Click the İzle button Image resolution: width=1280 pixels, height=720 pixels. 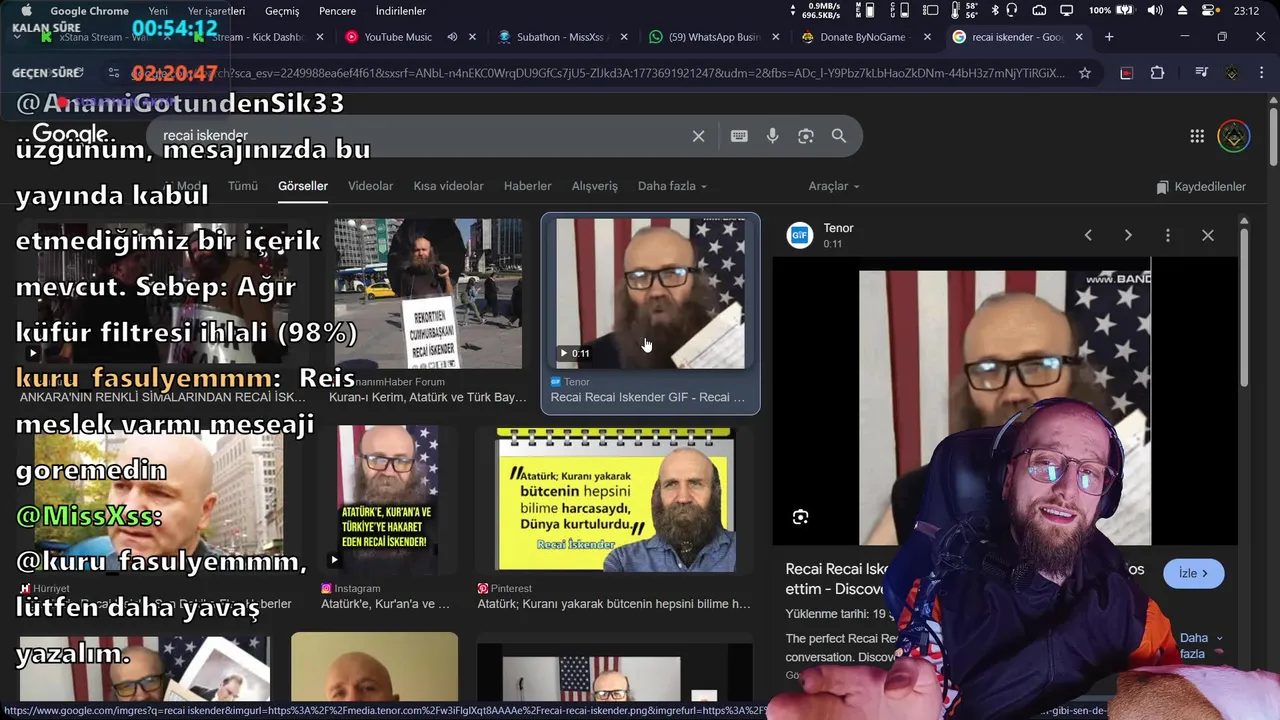[x=1193, y=573]
